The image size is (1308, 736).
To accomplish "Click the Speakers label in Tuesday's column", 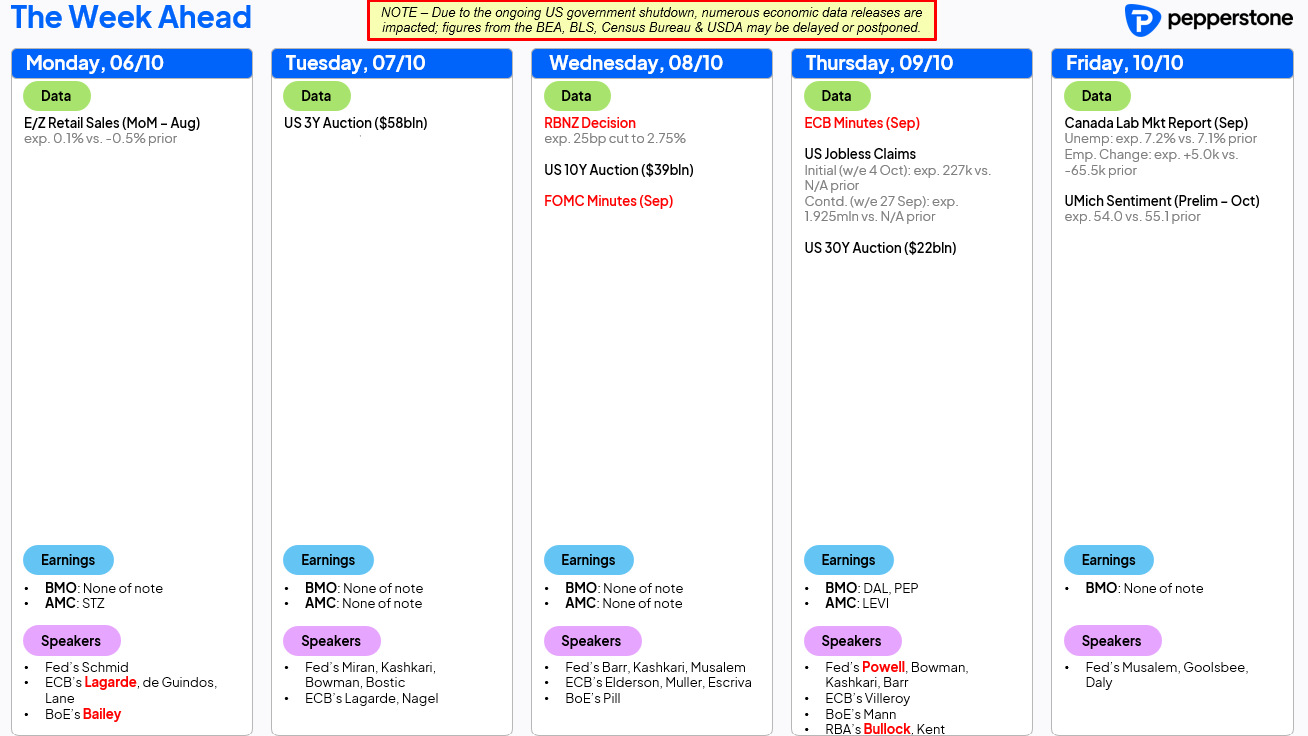I will 332,641.
